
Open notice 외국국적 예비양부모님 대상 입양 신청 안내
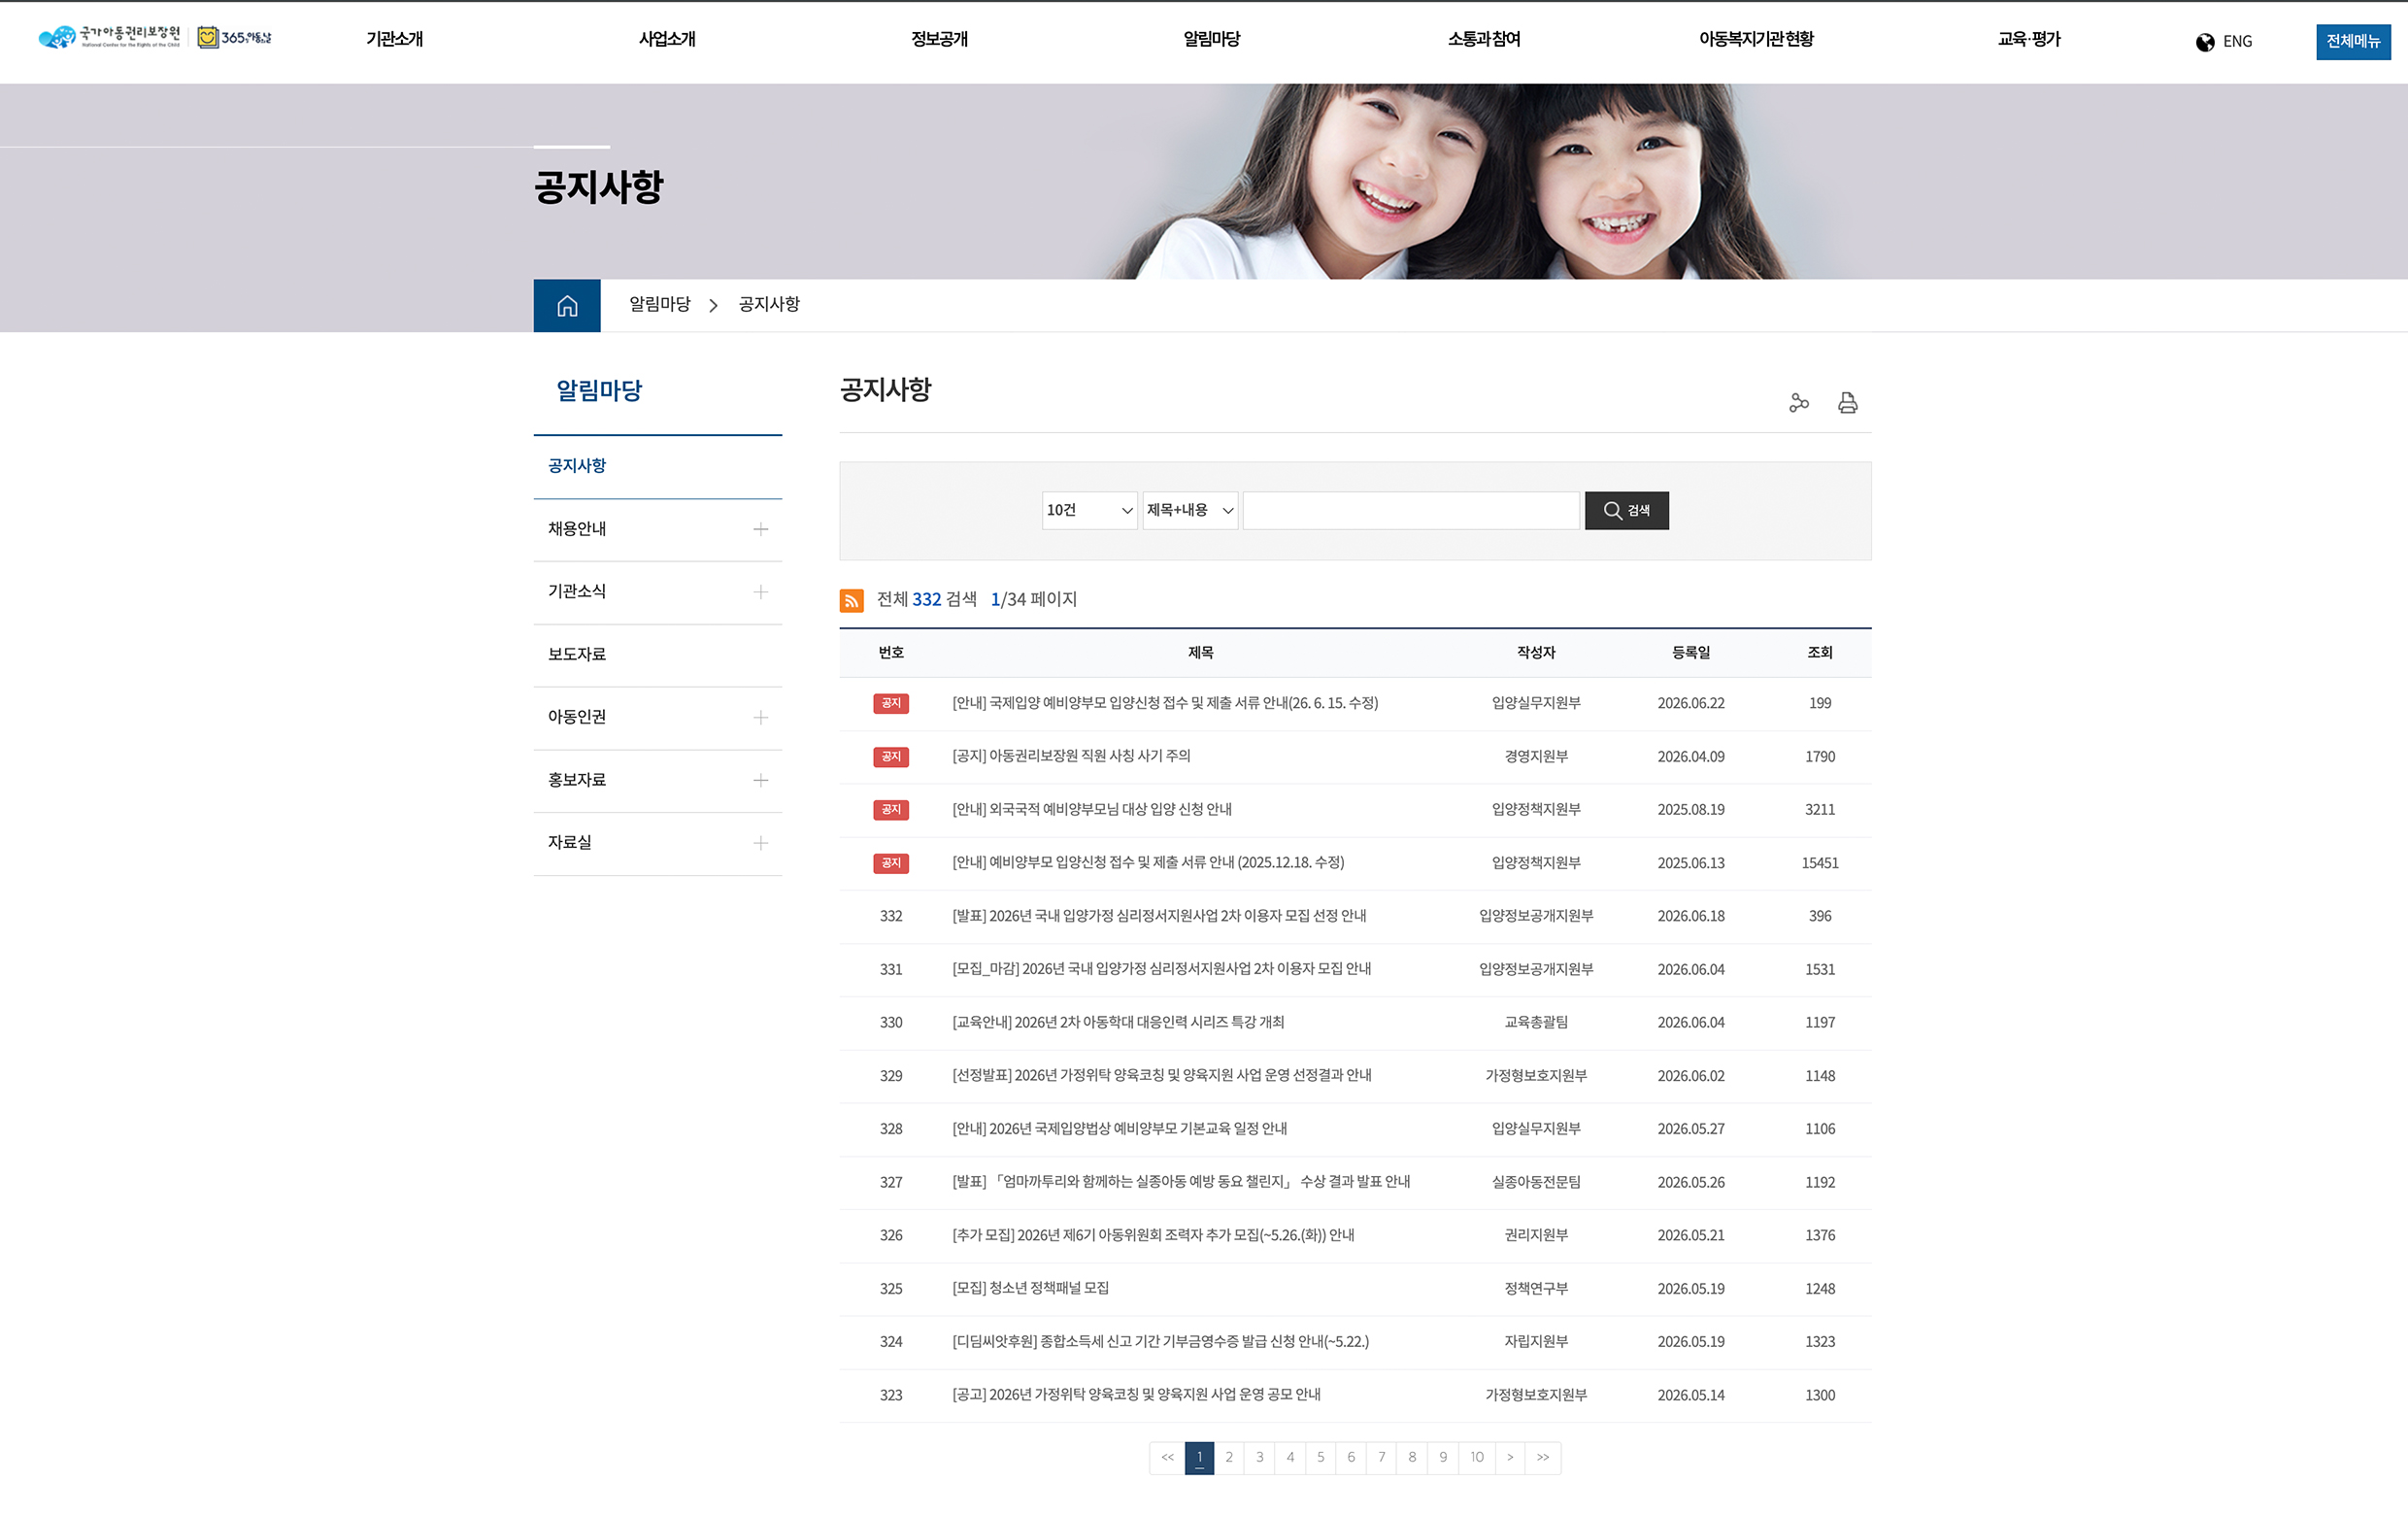click(1092, 809)
